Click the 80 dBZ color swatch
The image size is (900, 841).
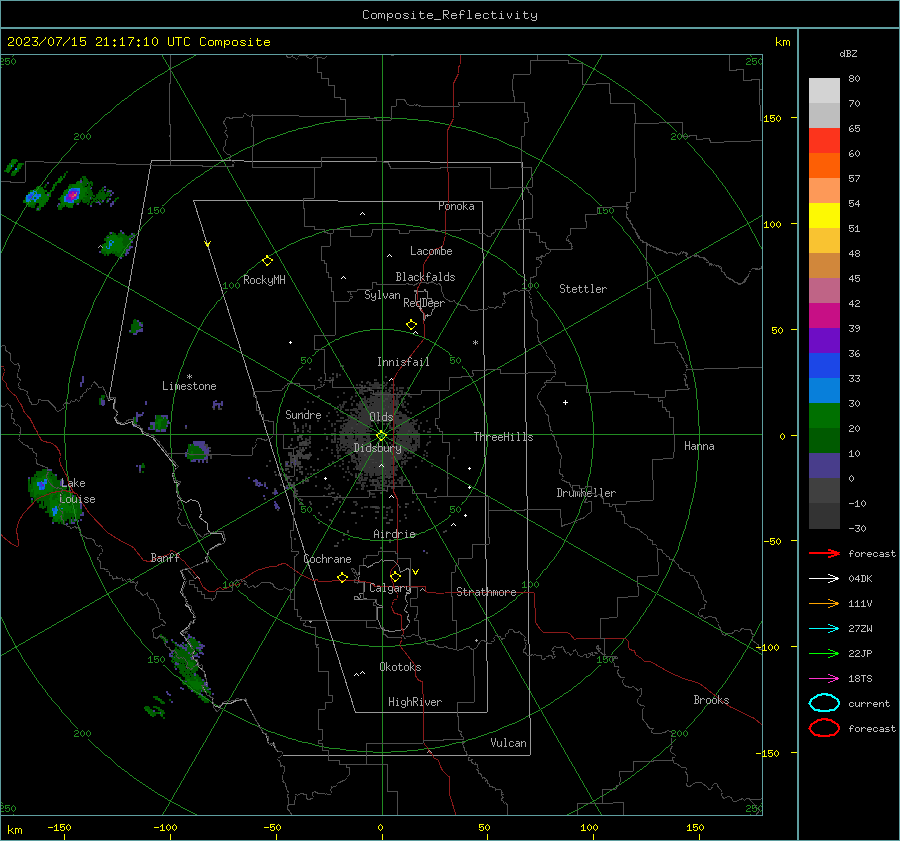tap(824, 90)
